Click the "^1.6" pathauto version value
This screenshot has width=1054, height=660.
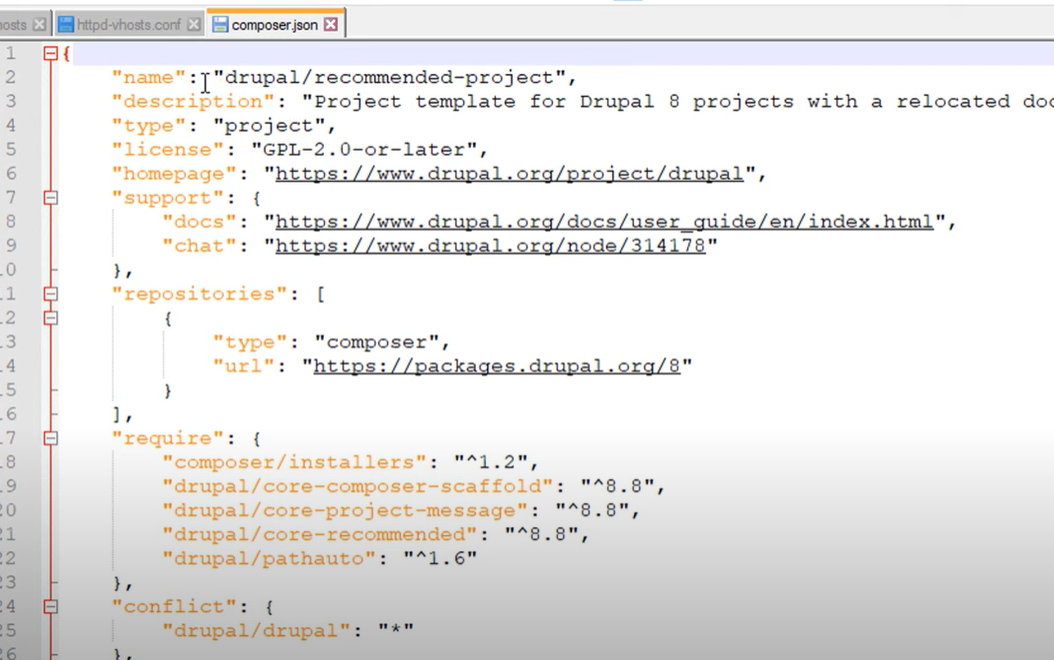click(x=440, y=559)
